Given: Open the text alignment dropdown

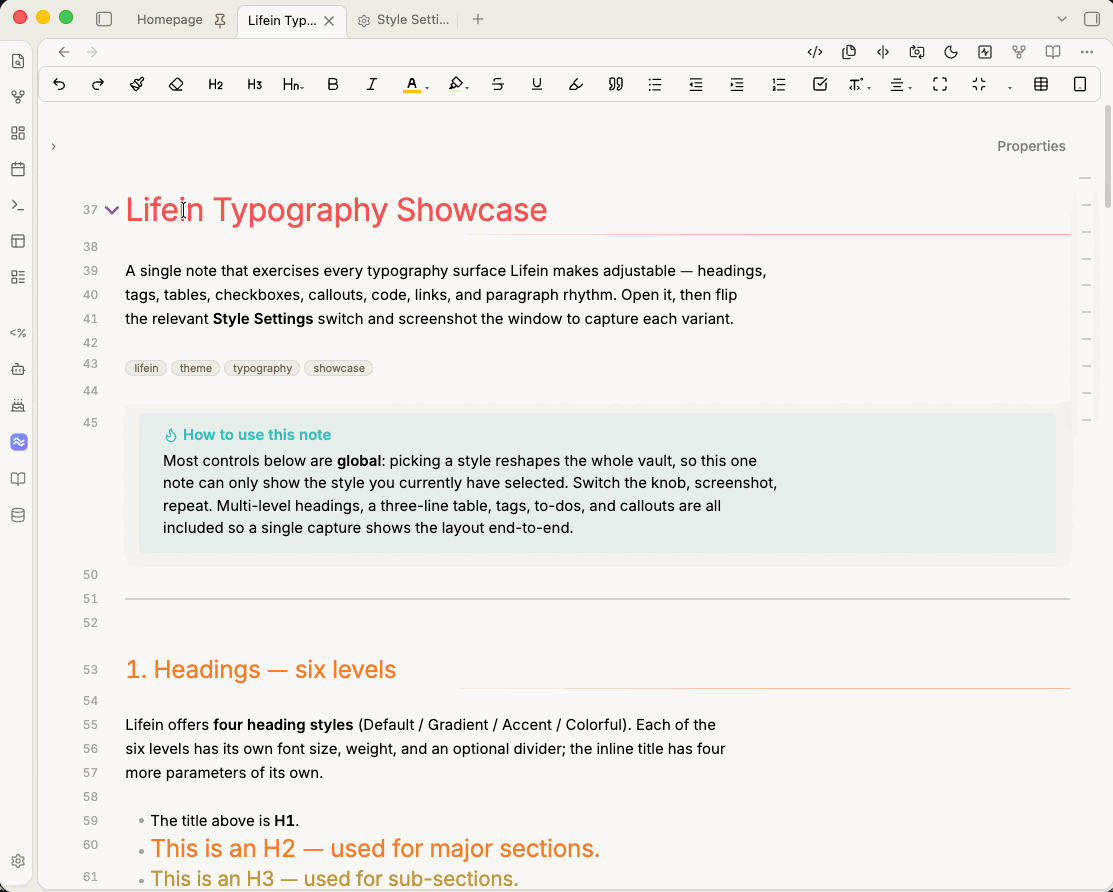Looking at the screenshot, I should tap(900, 84).
